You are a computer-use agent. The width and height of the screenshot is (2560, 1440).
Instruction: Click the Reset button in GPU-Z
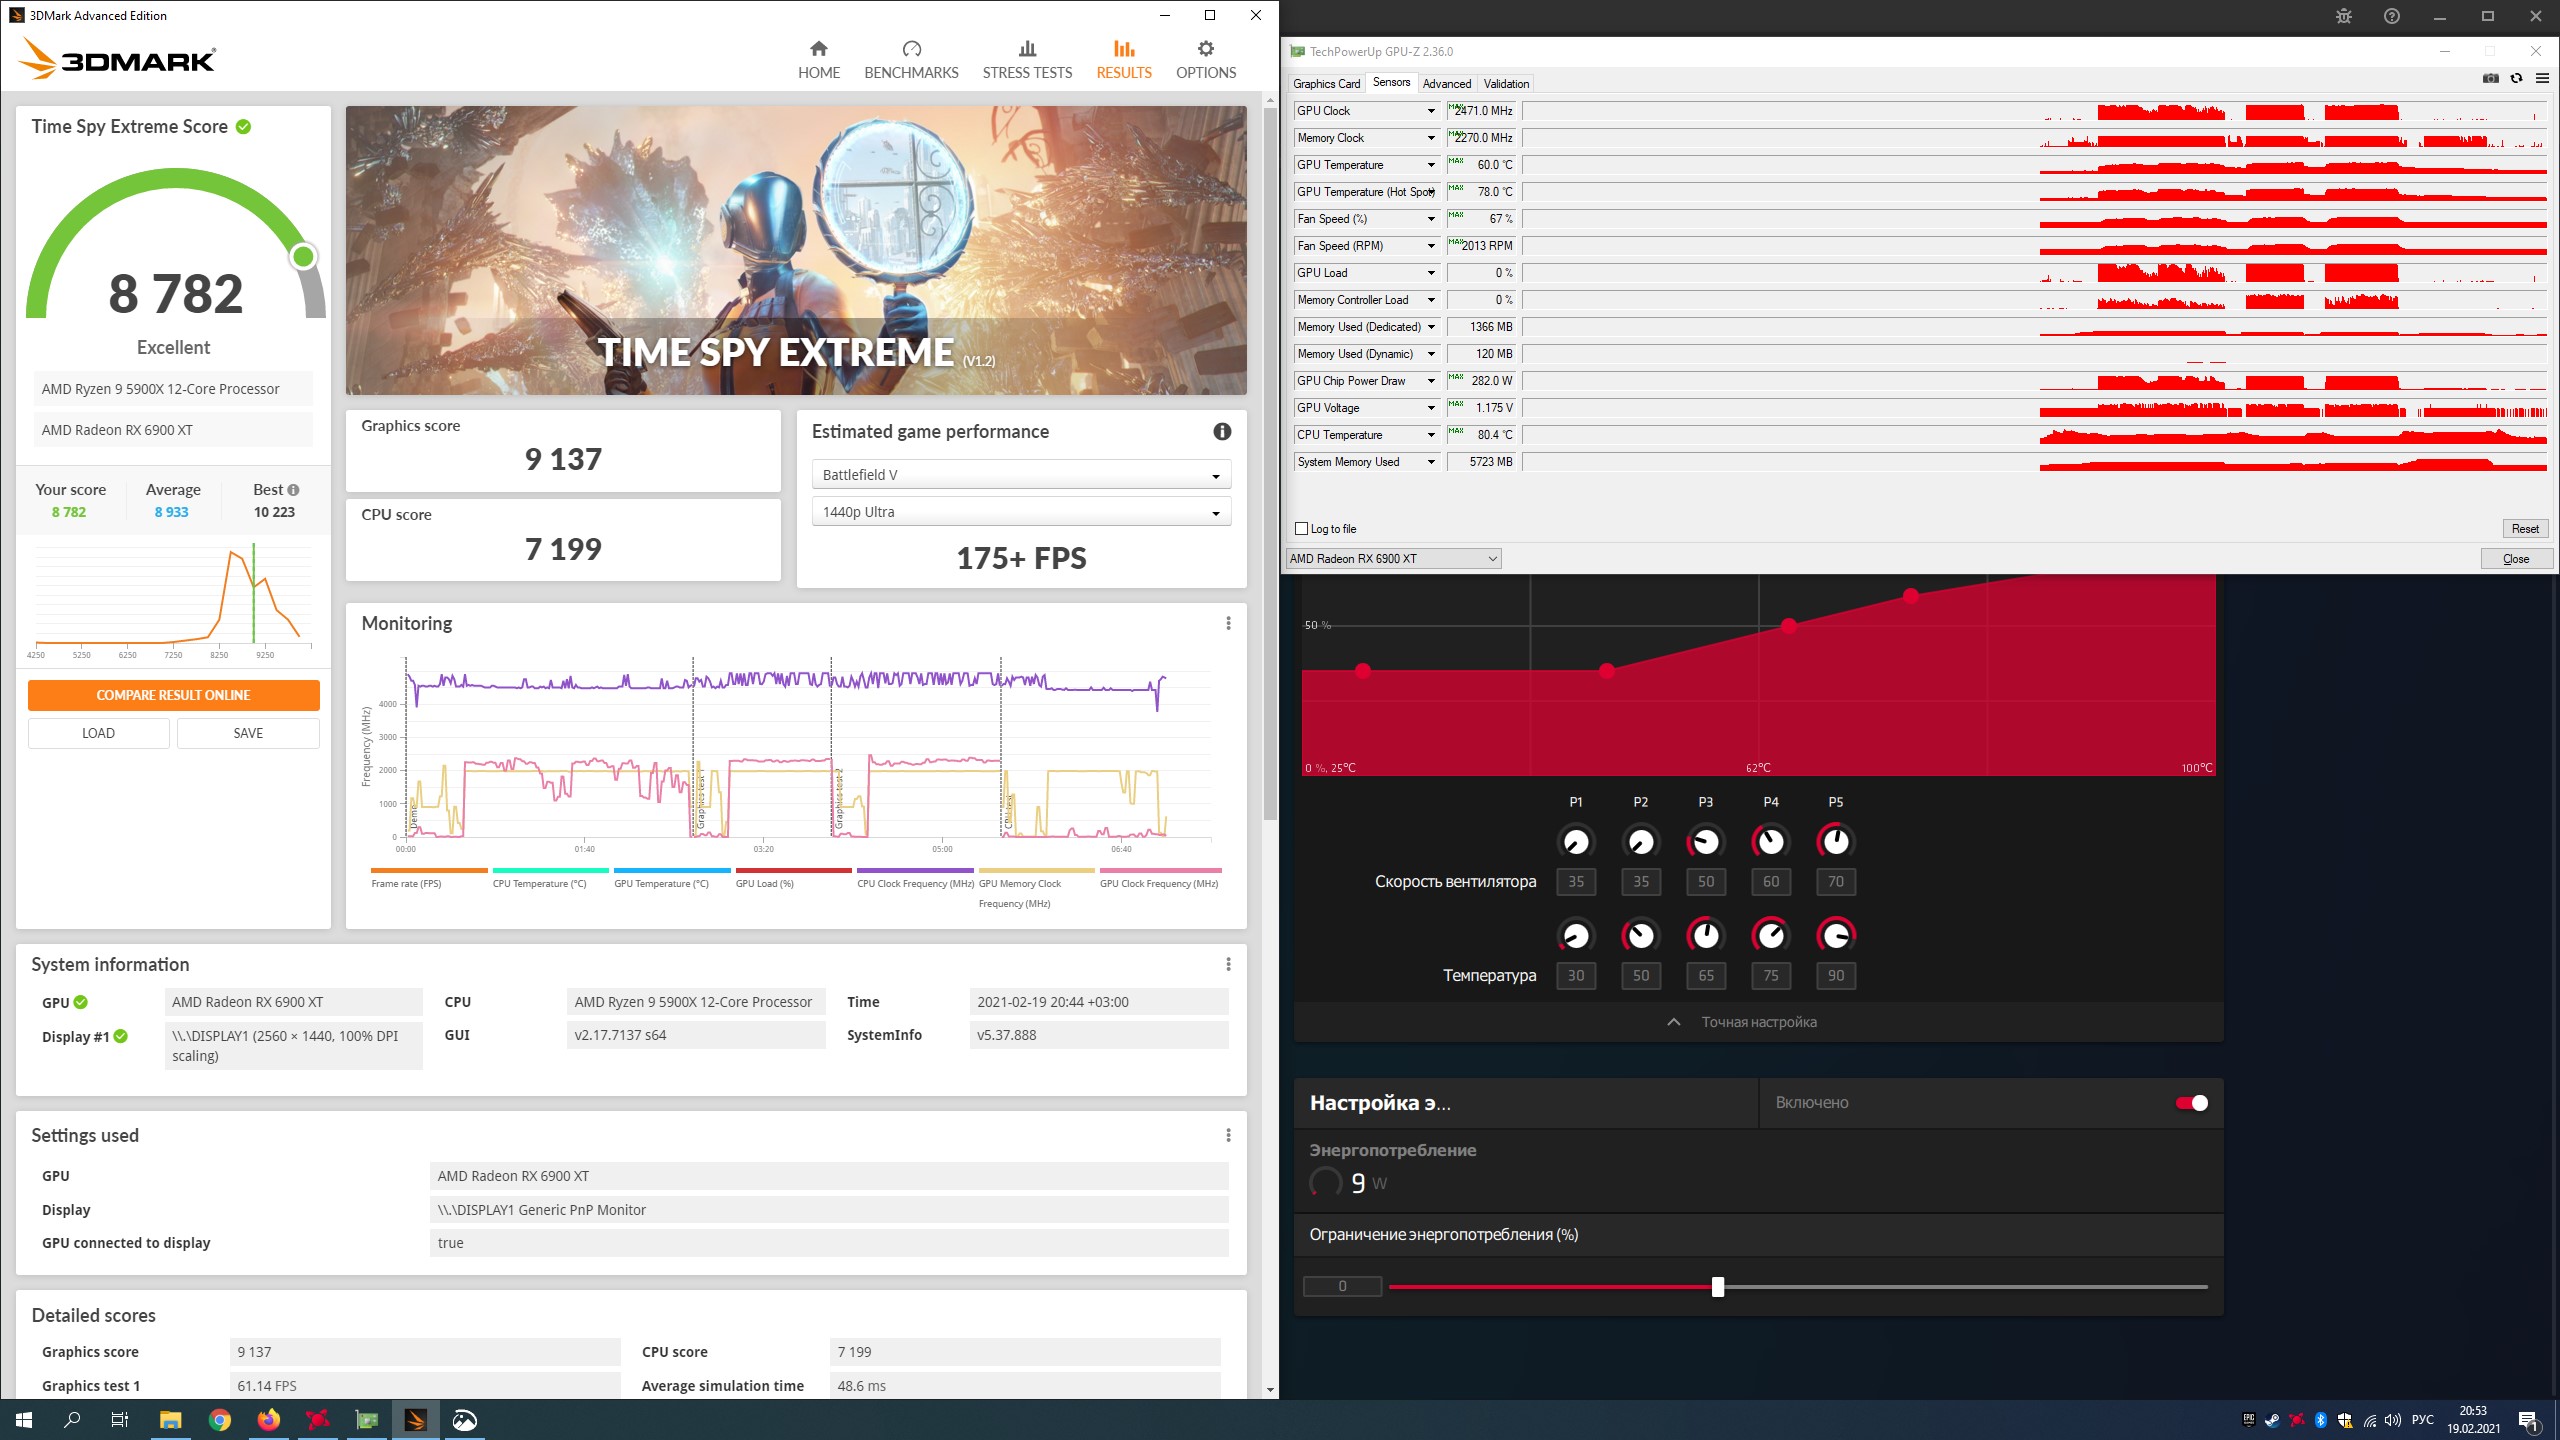point(2524,529)
